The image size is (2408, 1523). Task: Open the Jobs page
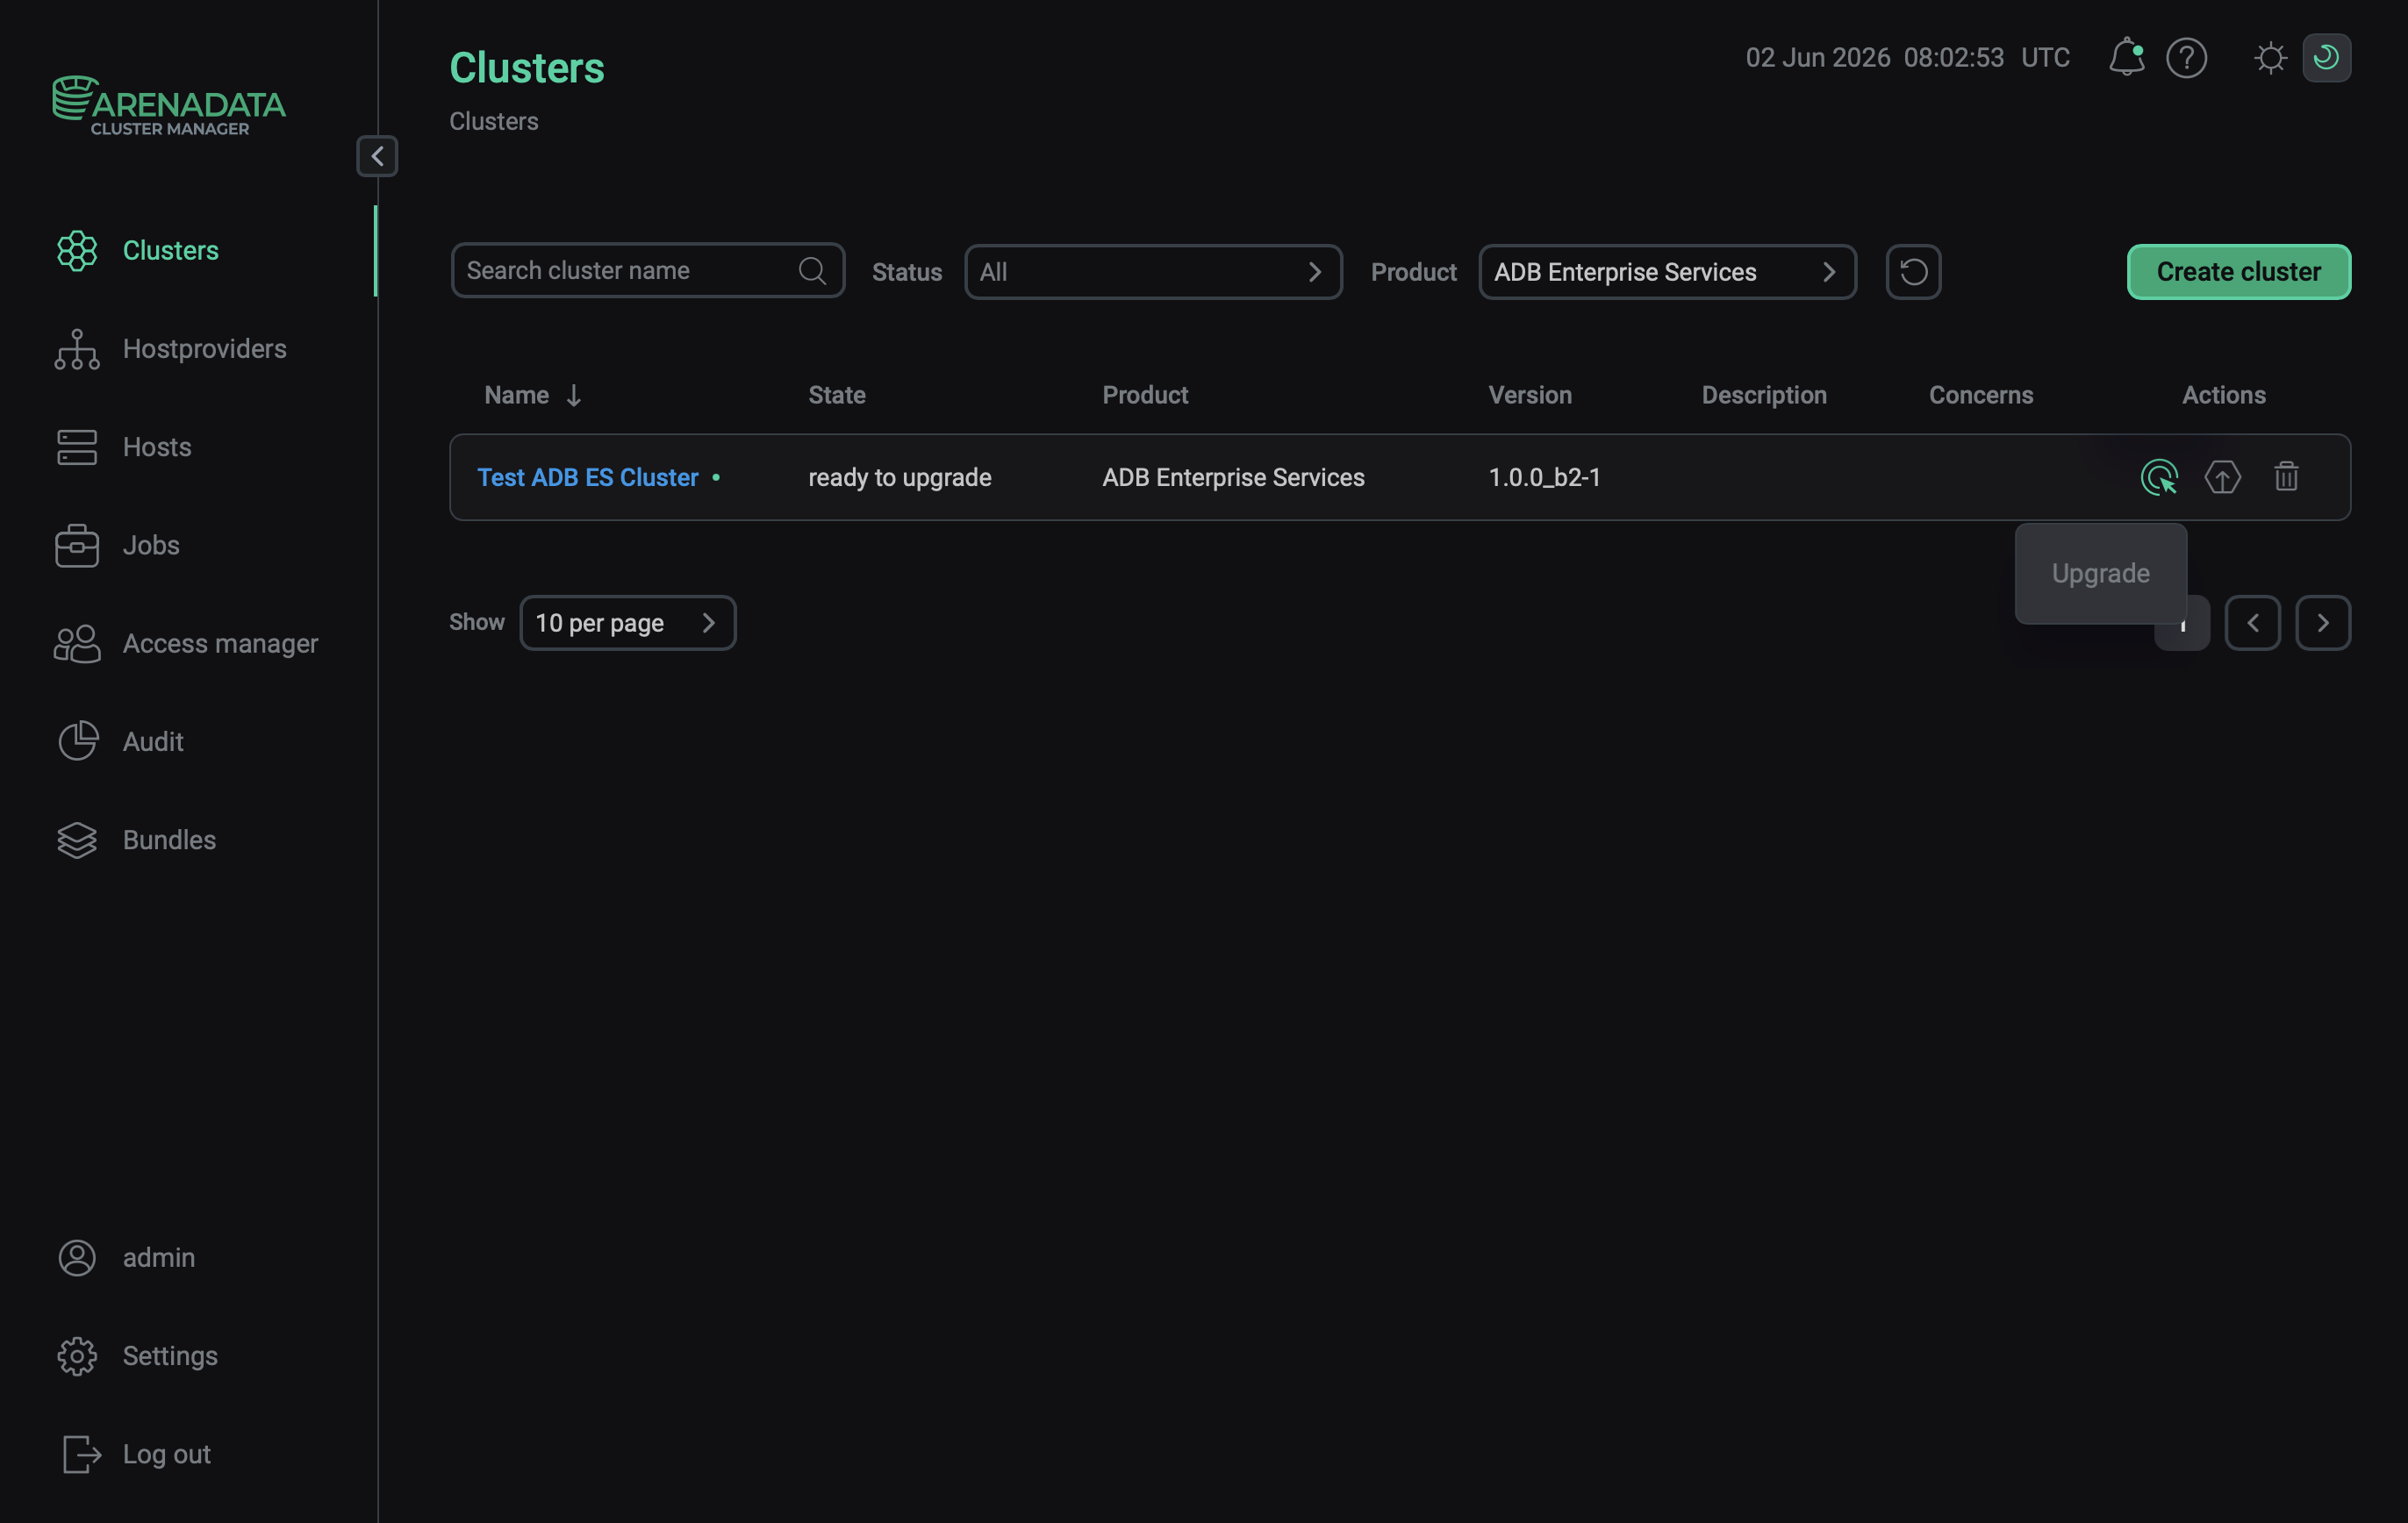151,545
